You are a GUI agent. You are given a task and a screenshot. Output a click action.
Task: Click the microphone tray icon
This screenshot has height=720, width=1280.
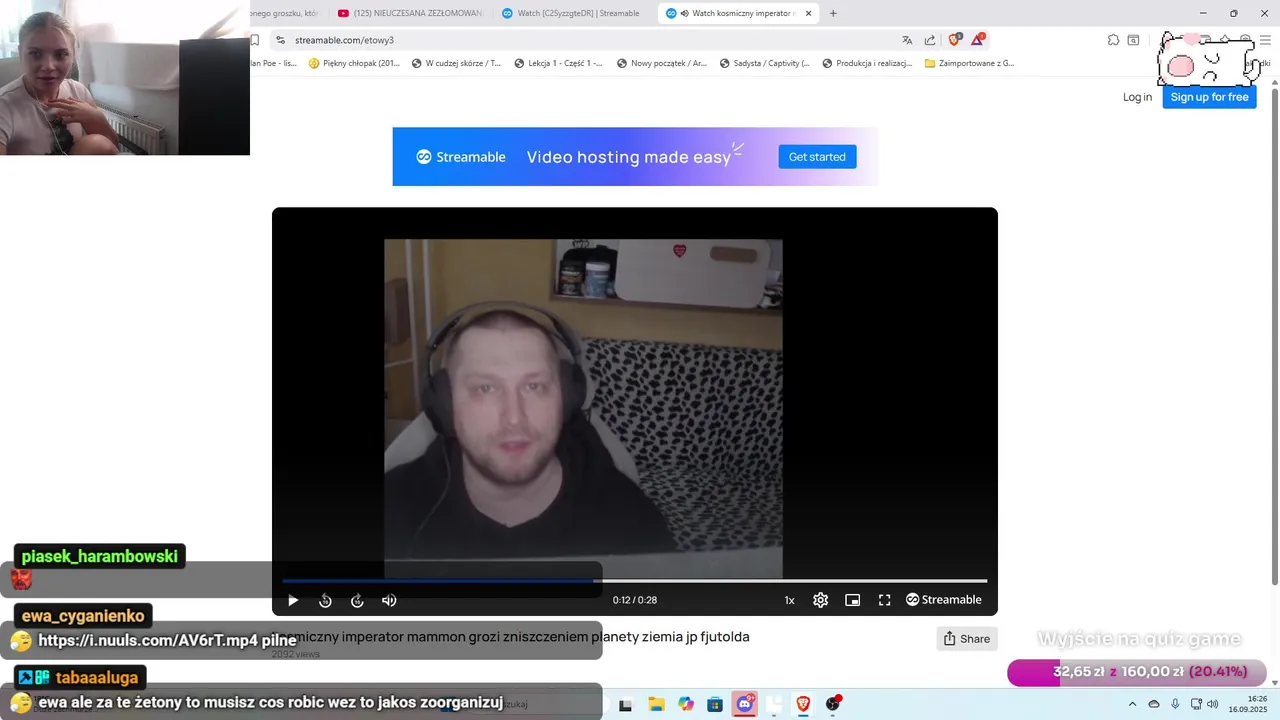[x=1175, y=704]
